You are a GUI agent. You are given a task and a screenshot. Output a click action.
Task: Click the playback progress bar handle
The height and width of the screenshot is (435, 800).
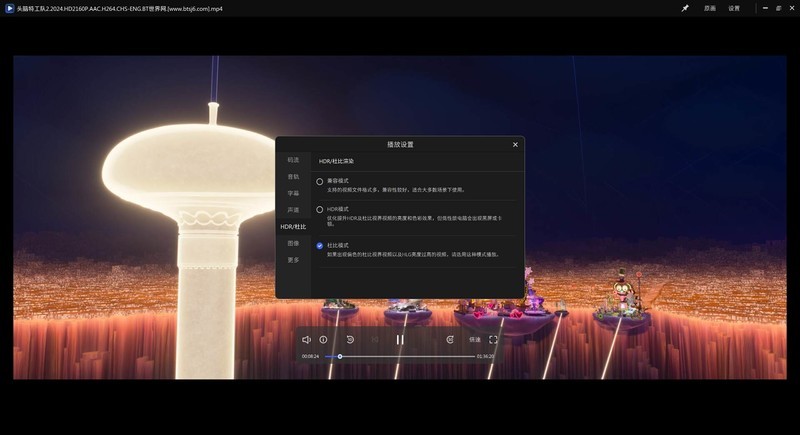pos(340,356)
